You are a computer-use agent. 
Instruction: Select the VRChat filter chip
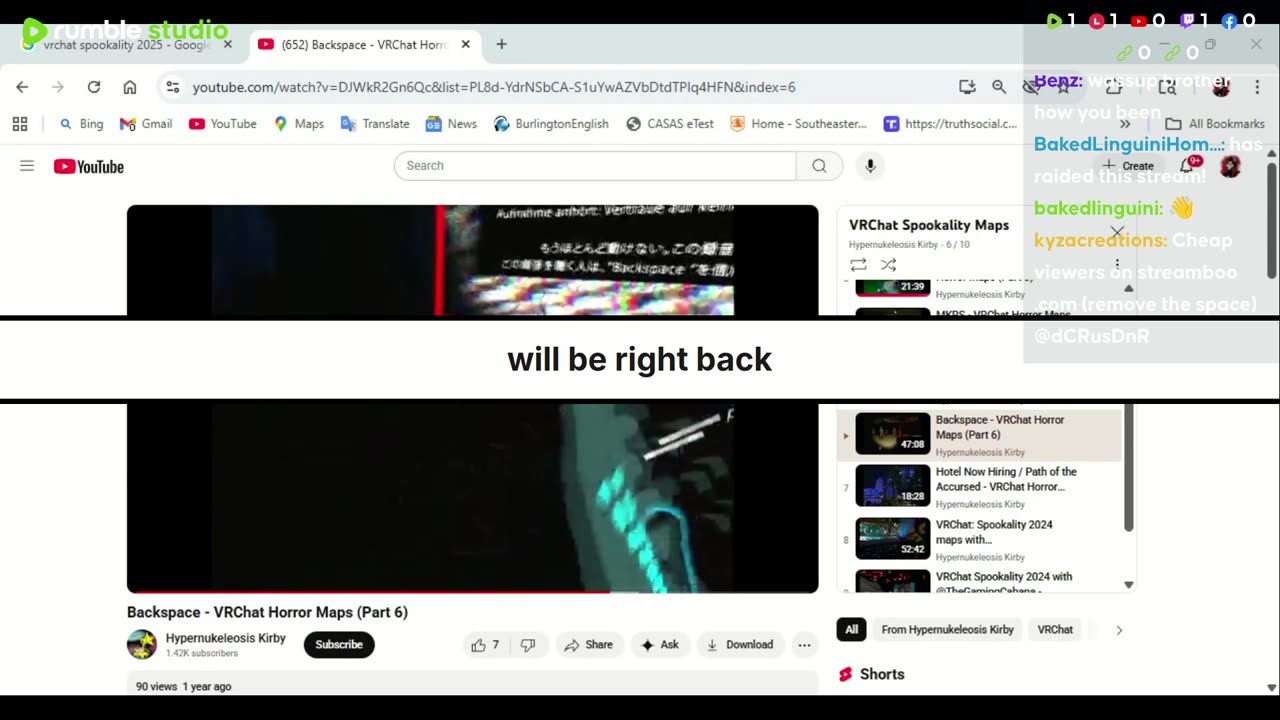click(x=1055, y=630)
